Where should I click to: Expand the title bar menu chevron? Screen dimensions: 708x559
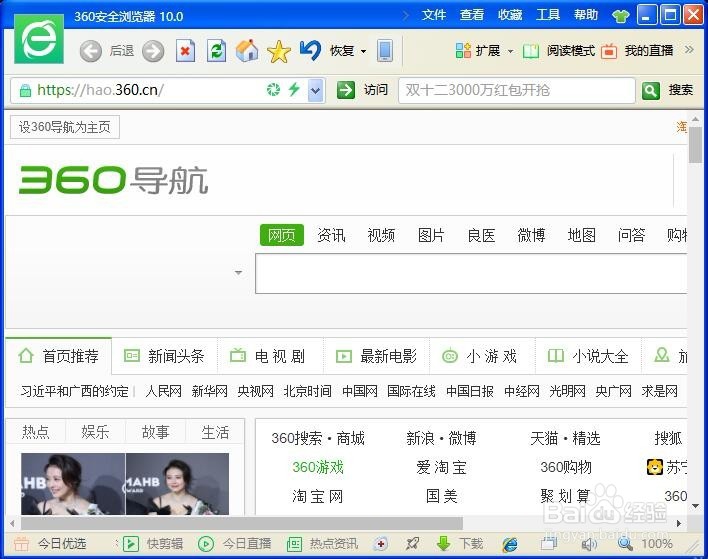coord(405,15)
